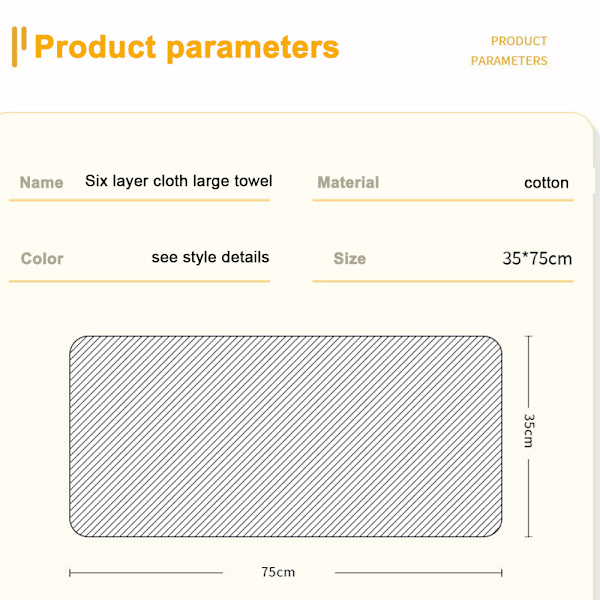Select the "Six layer cloth large towel" value
Image resolution: width=600 pixels, height=600 pixels.
point(179,181)
